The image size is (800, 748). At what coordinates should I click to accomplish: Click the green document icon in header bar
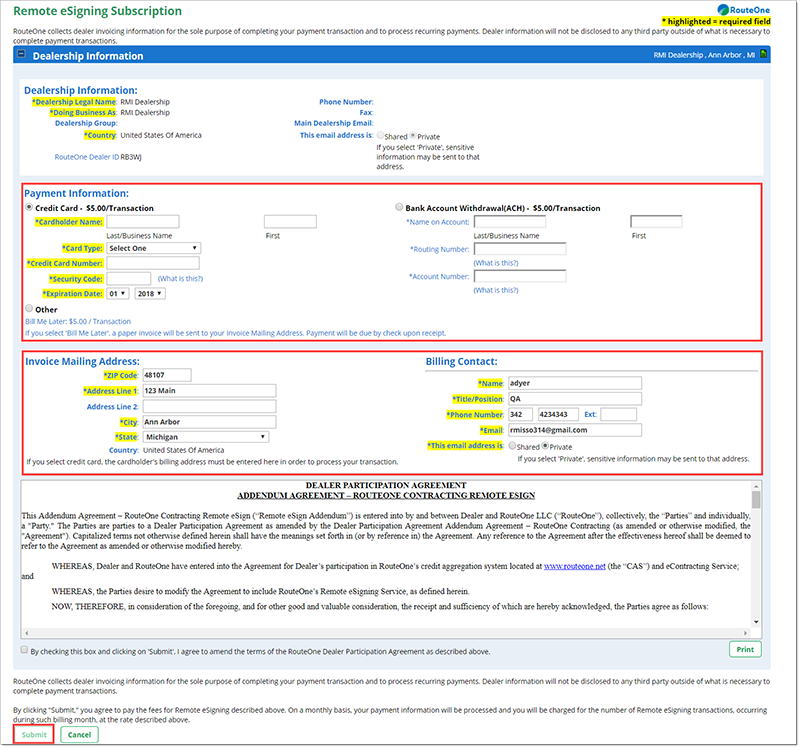coord(764,54)
